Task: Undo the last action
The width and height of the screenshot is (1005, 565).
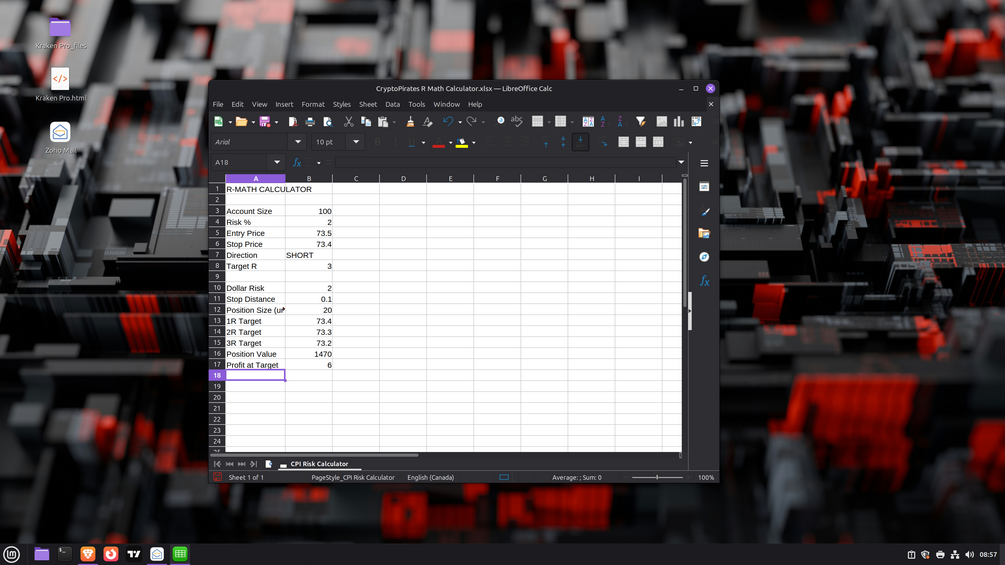Action: coord(448,122)
